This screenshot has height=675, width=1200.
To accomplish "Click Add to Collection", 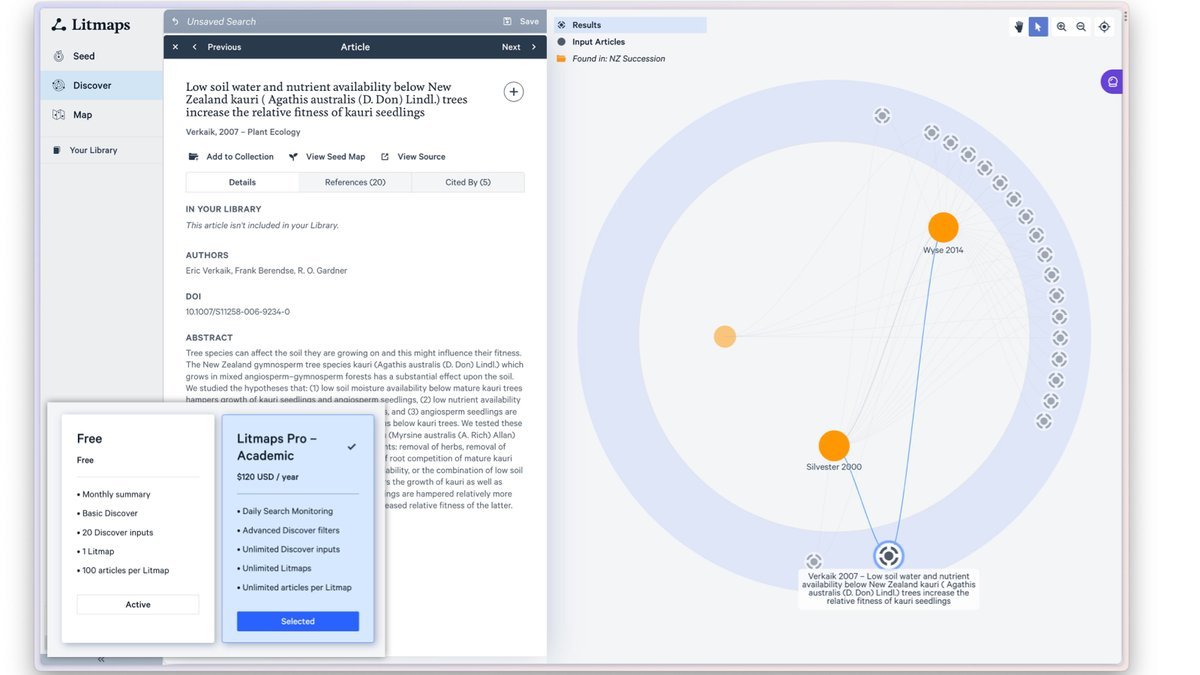I will pyautogui.click(x=232, y=157).
